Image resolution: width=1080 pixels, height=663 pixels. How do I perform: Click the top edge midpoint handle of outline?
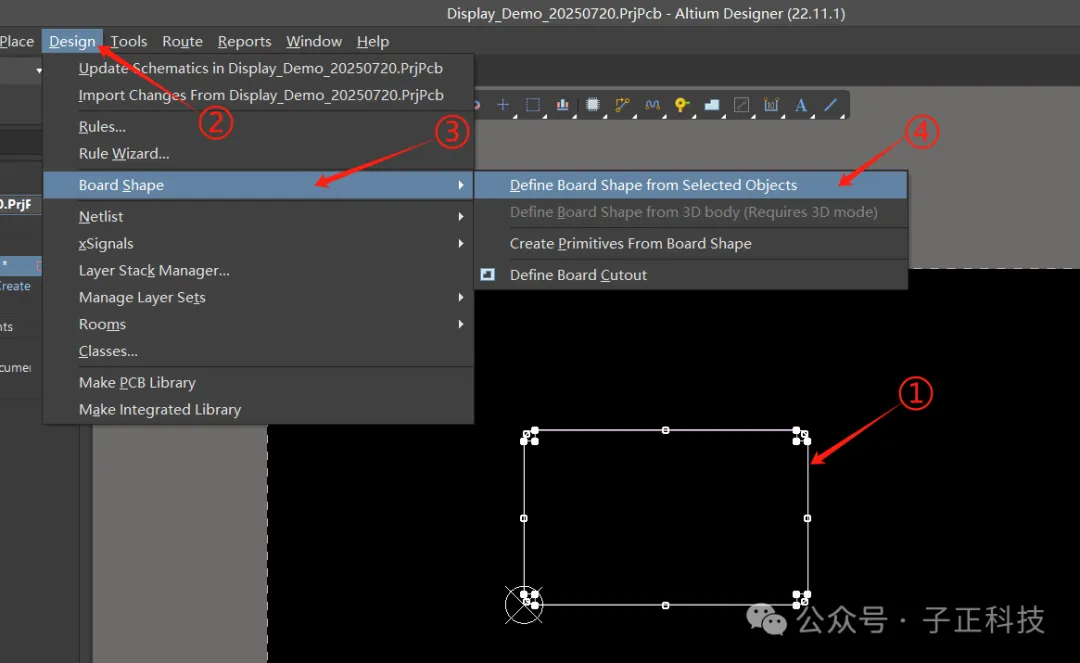click(665, 430)
